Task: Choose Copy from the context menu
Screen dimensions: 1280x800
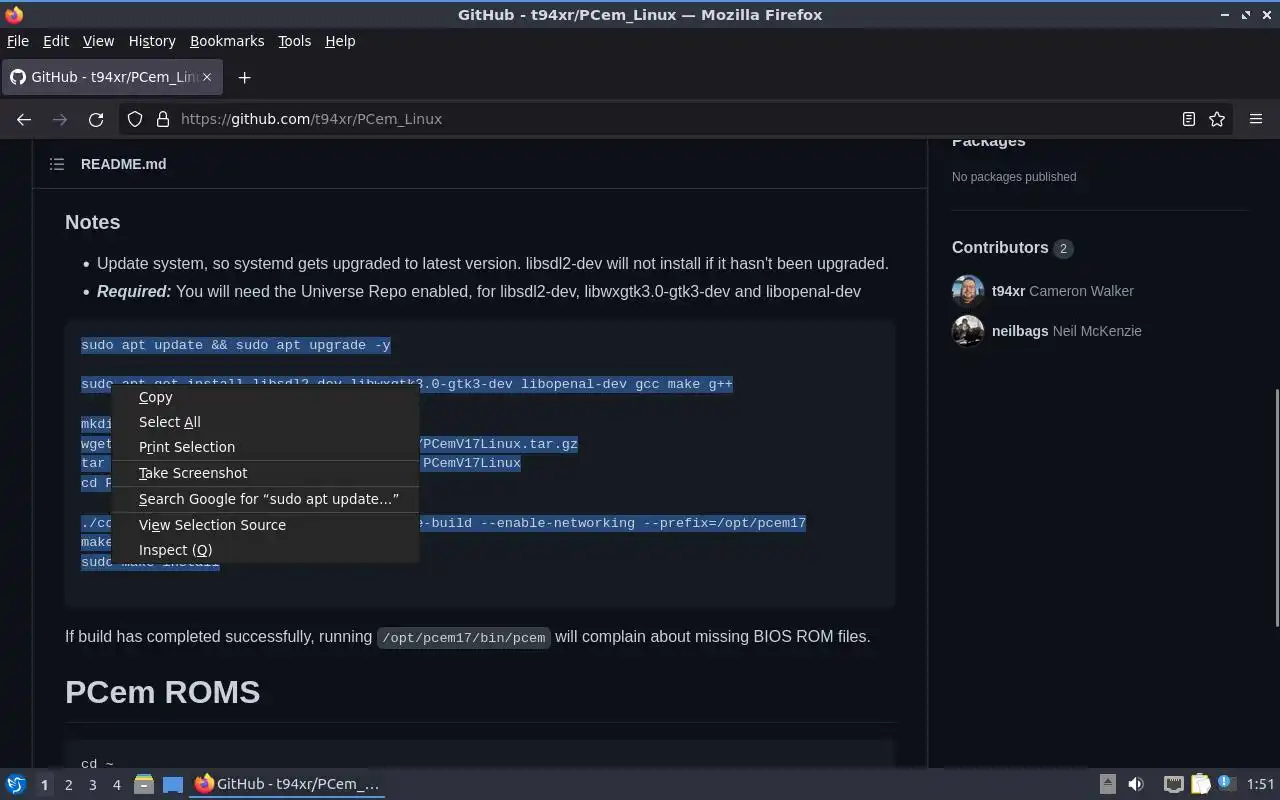Action: [x=265, y=397]
